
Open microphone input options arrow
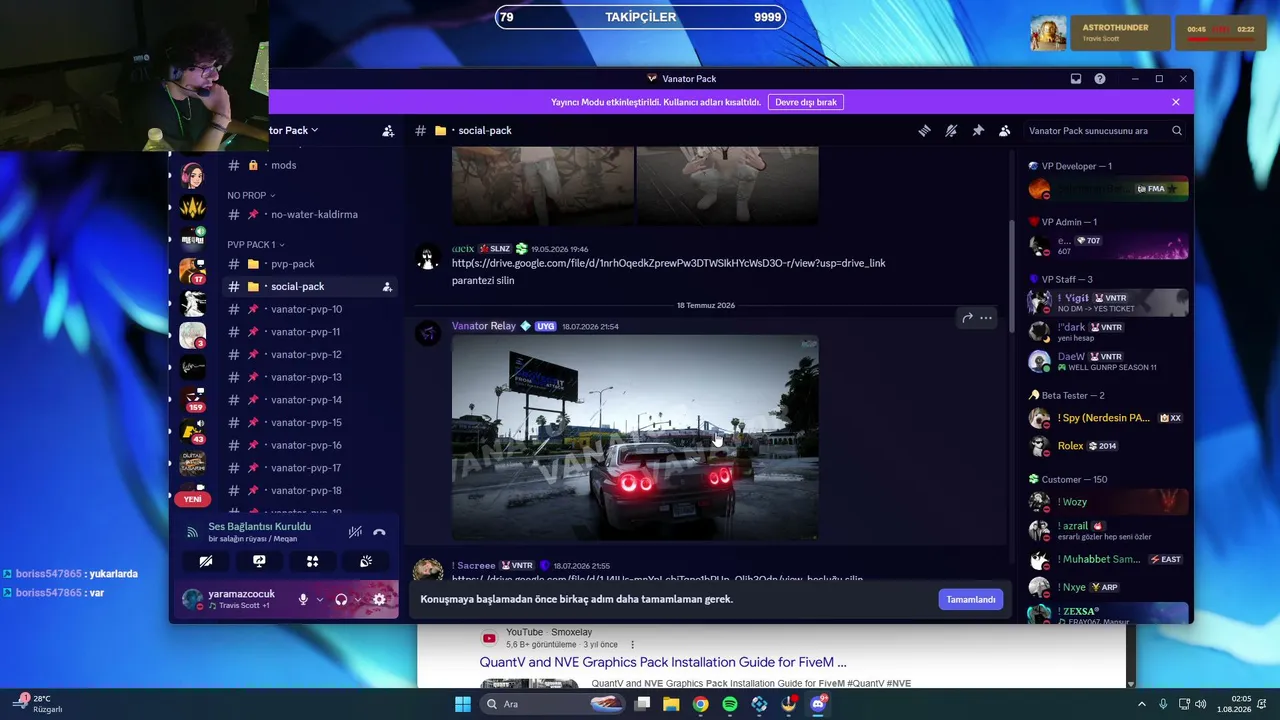point(320,600)
